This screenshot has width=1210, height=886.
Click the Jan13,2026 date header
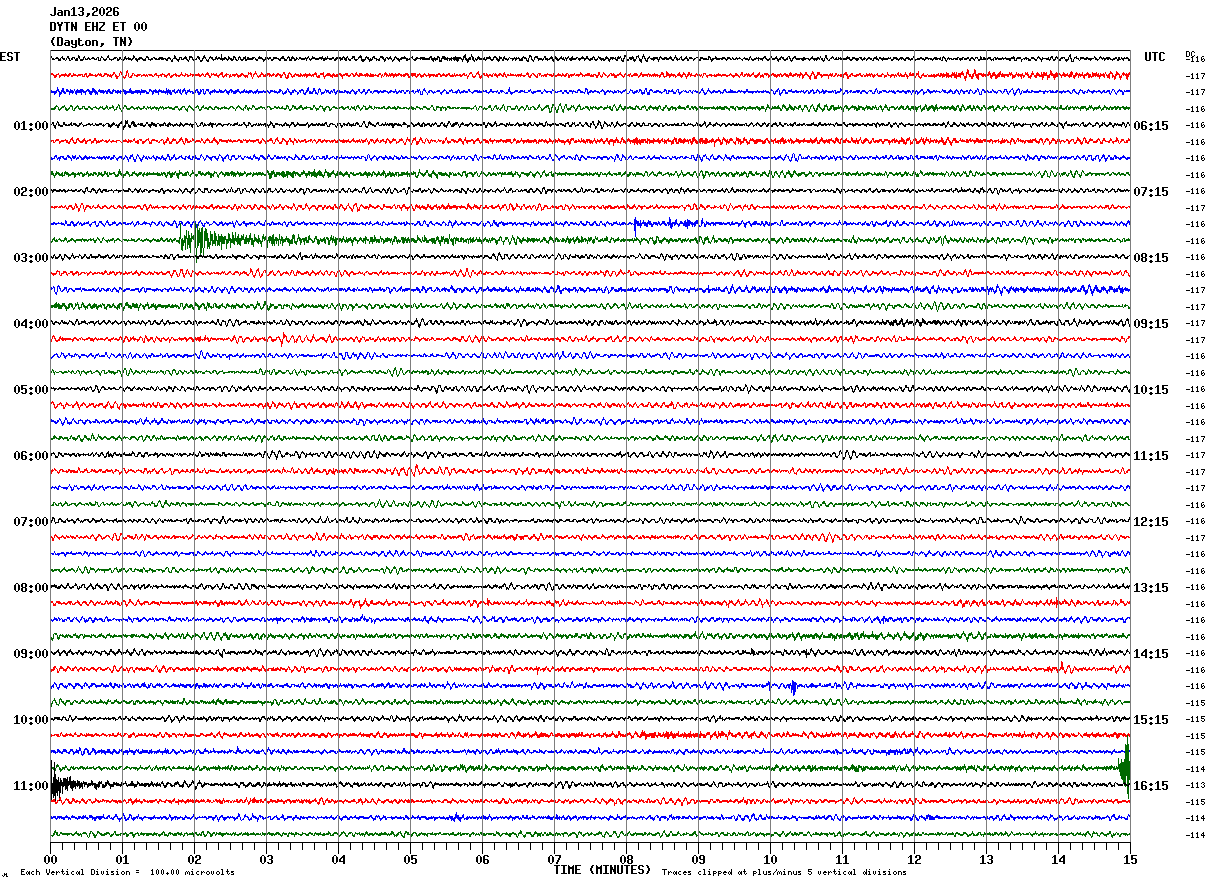pos(84,12)
